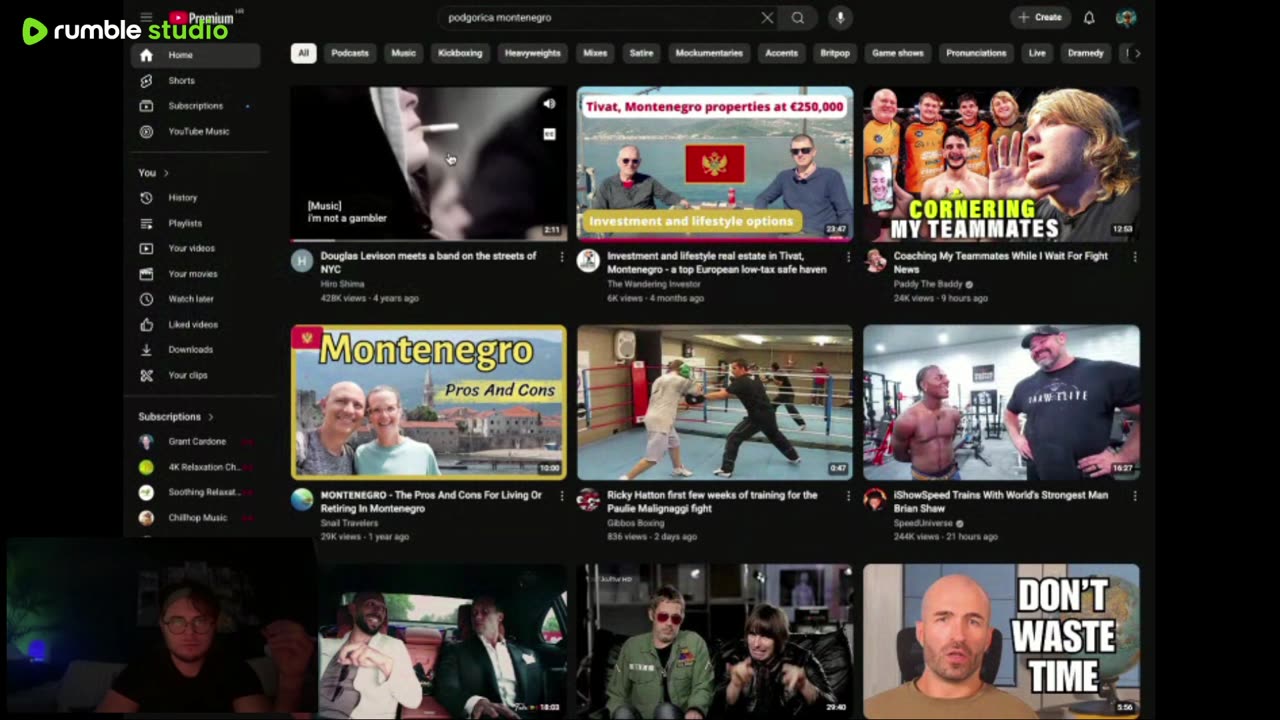The image size is (1280, 720).
Task: Select the Game shows filter chip
Action: point(898,53)
